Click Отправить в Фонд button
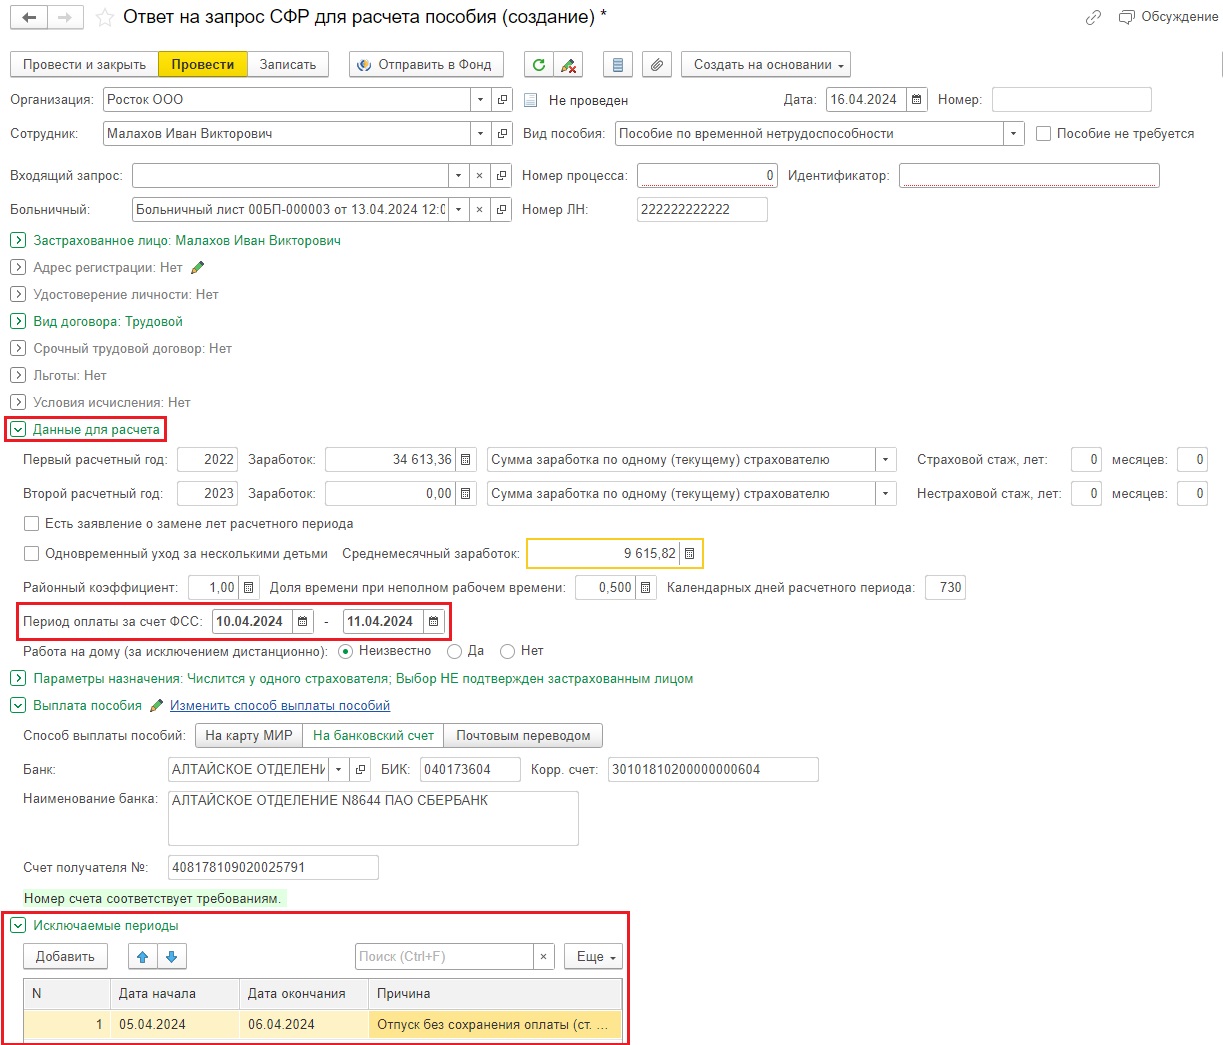The image size is (1223, 1045). [x=426, y=65]
